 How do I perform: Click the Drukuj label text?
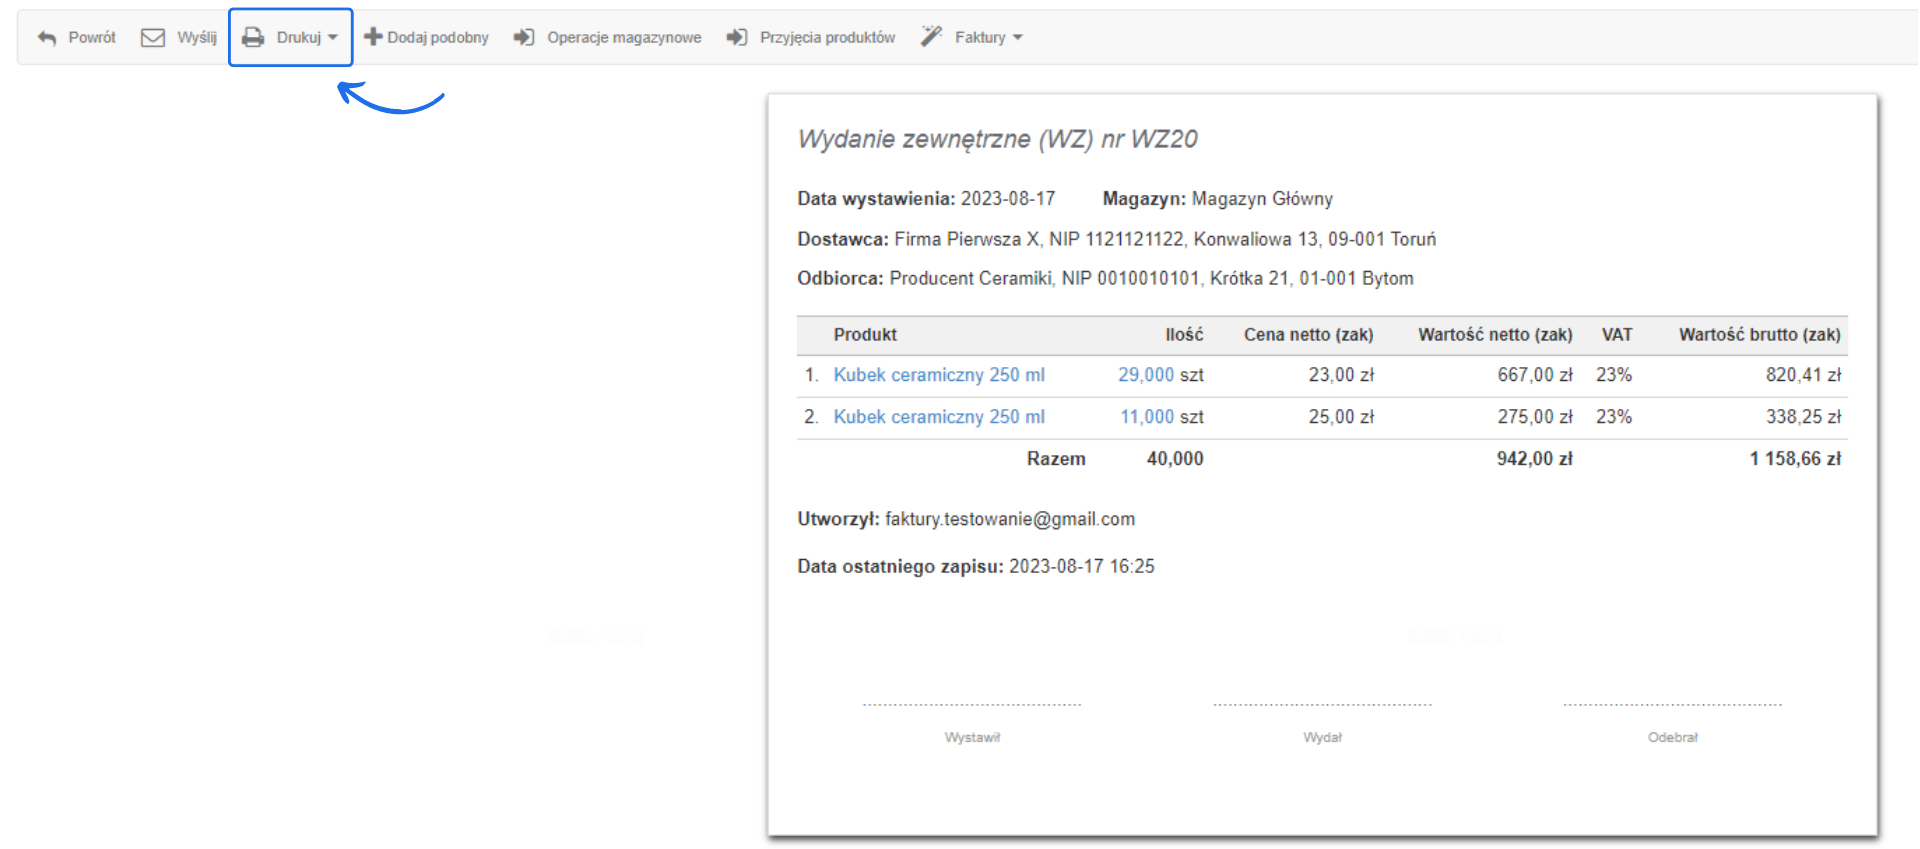click(x=298, y=38)
